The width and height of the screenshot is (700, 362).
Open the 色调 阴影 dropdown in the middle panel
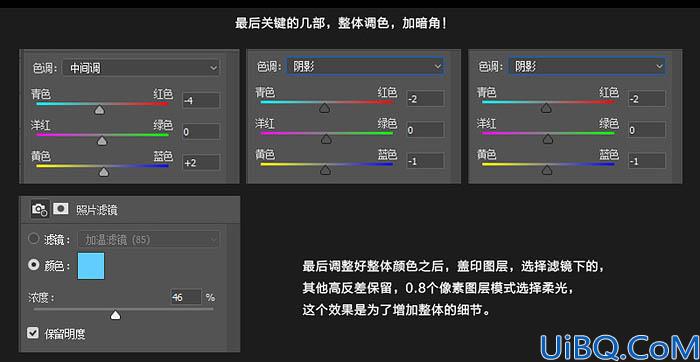365,66
